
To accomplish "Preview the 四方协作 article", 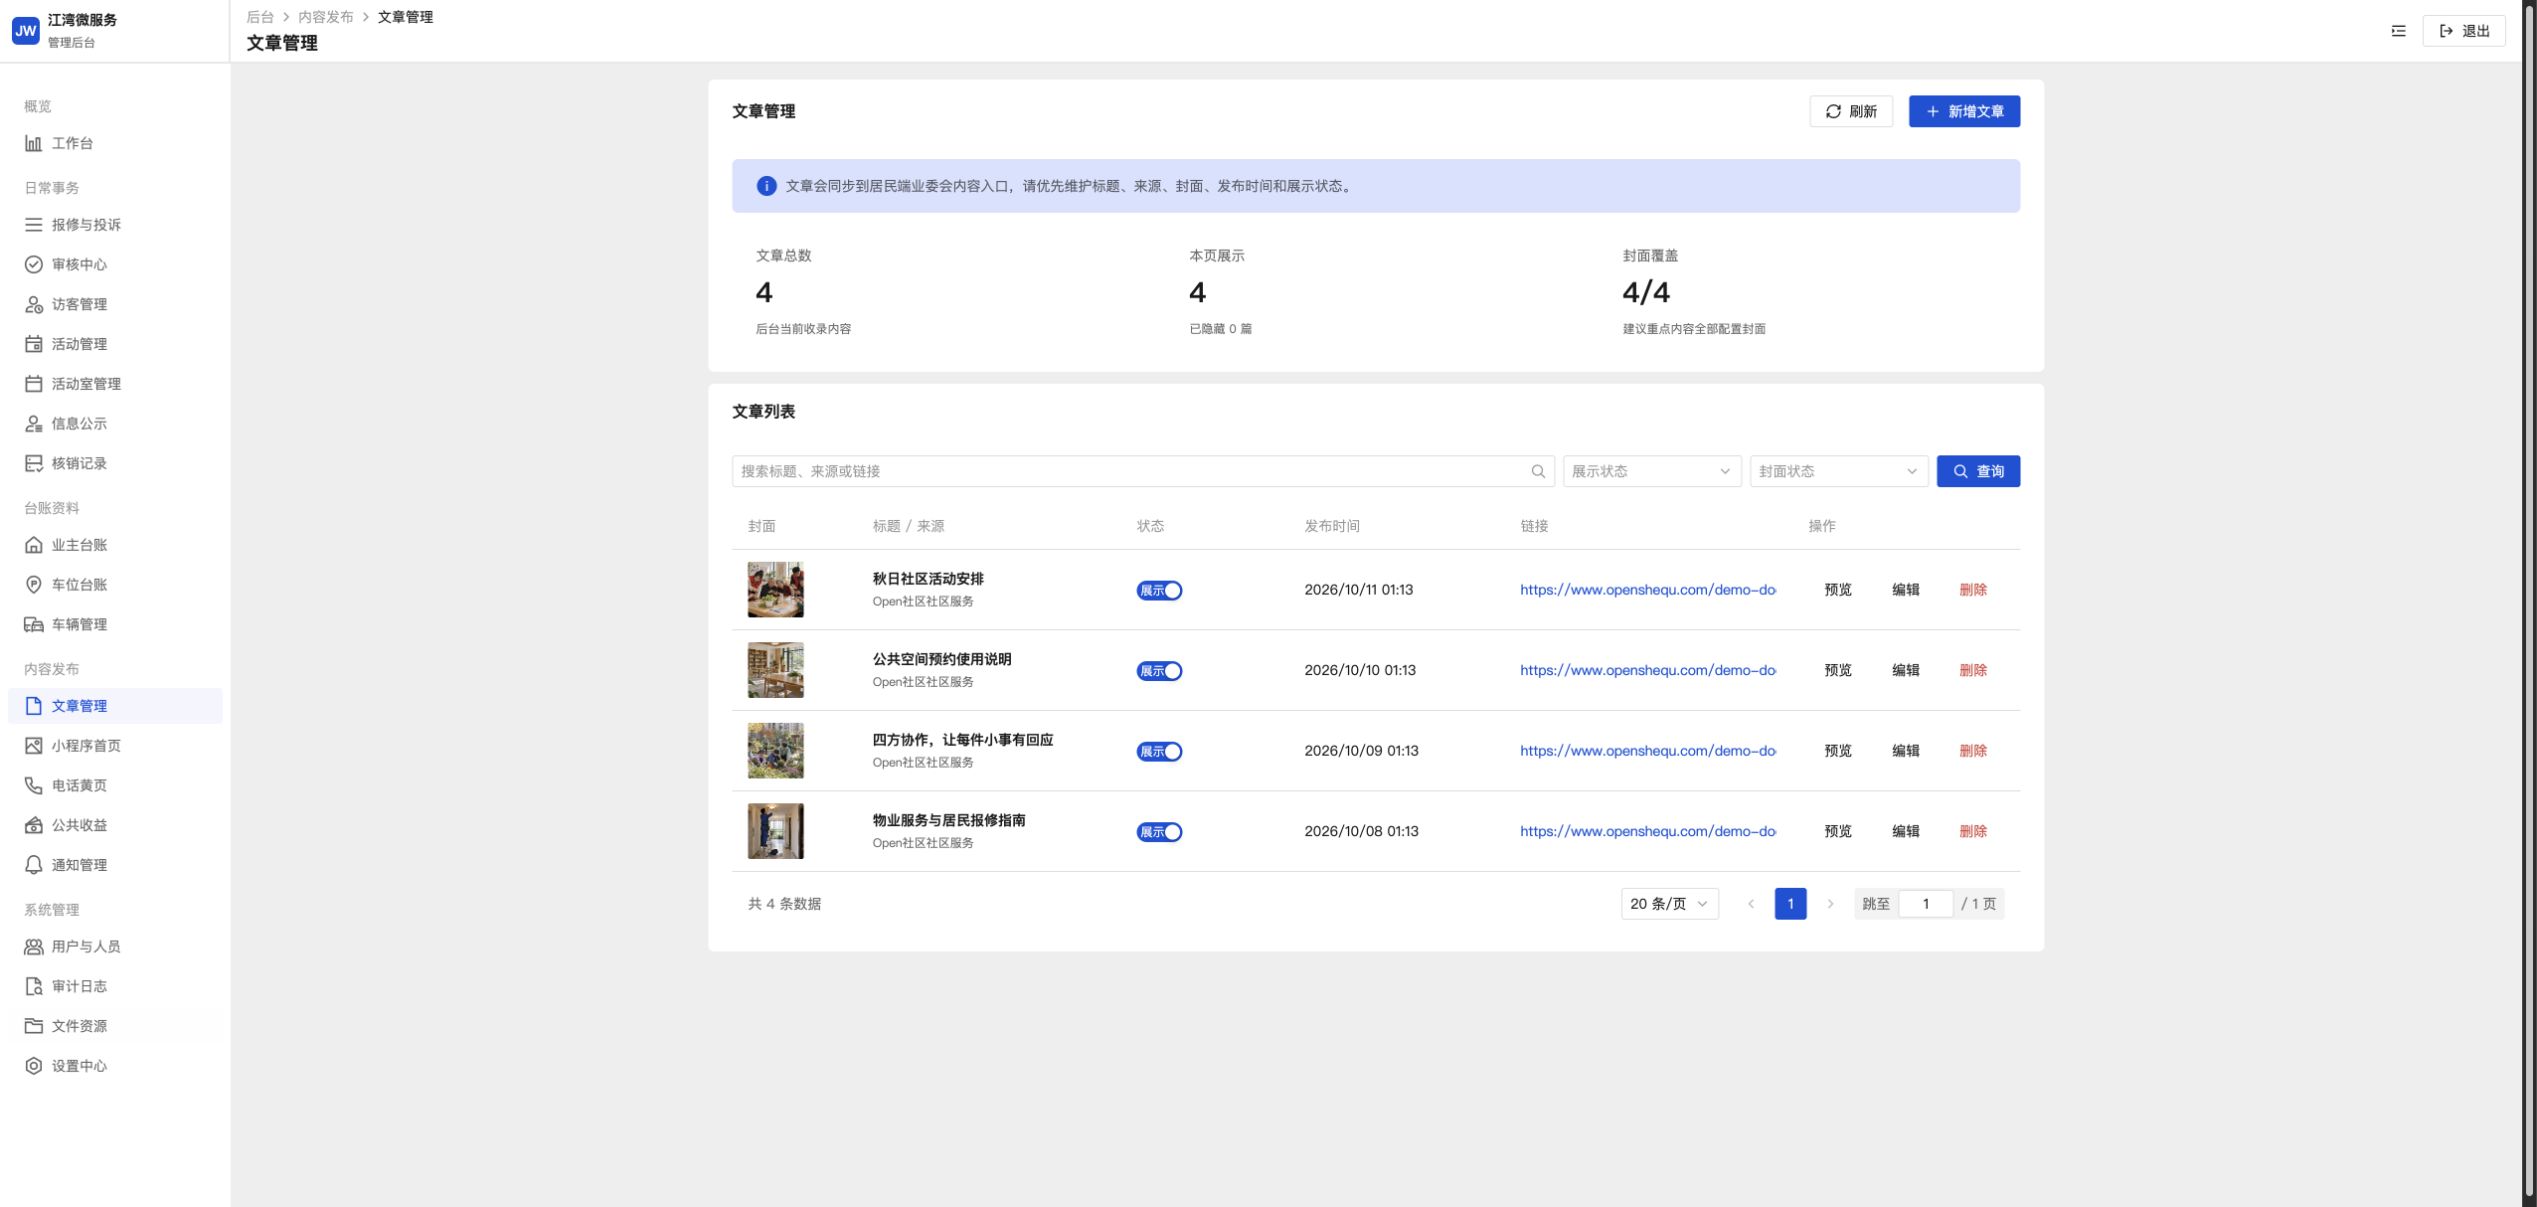I will (1837, 751).
